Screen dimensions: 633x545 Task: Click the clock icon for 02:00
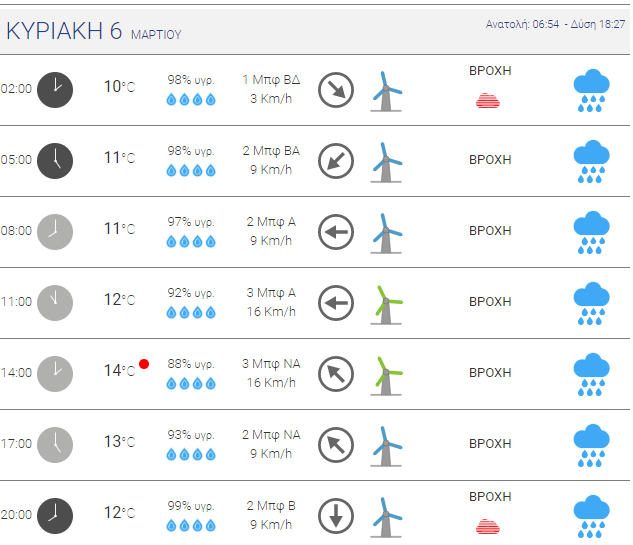(x=55, y=90)
